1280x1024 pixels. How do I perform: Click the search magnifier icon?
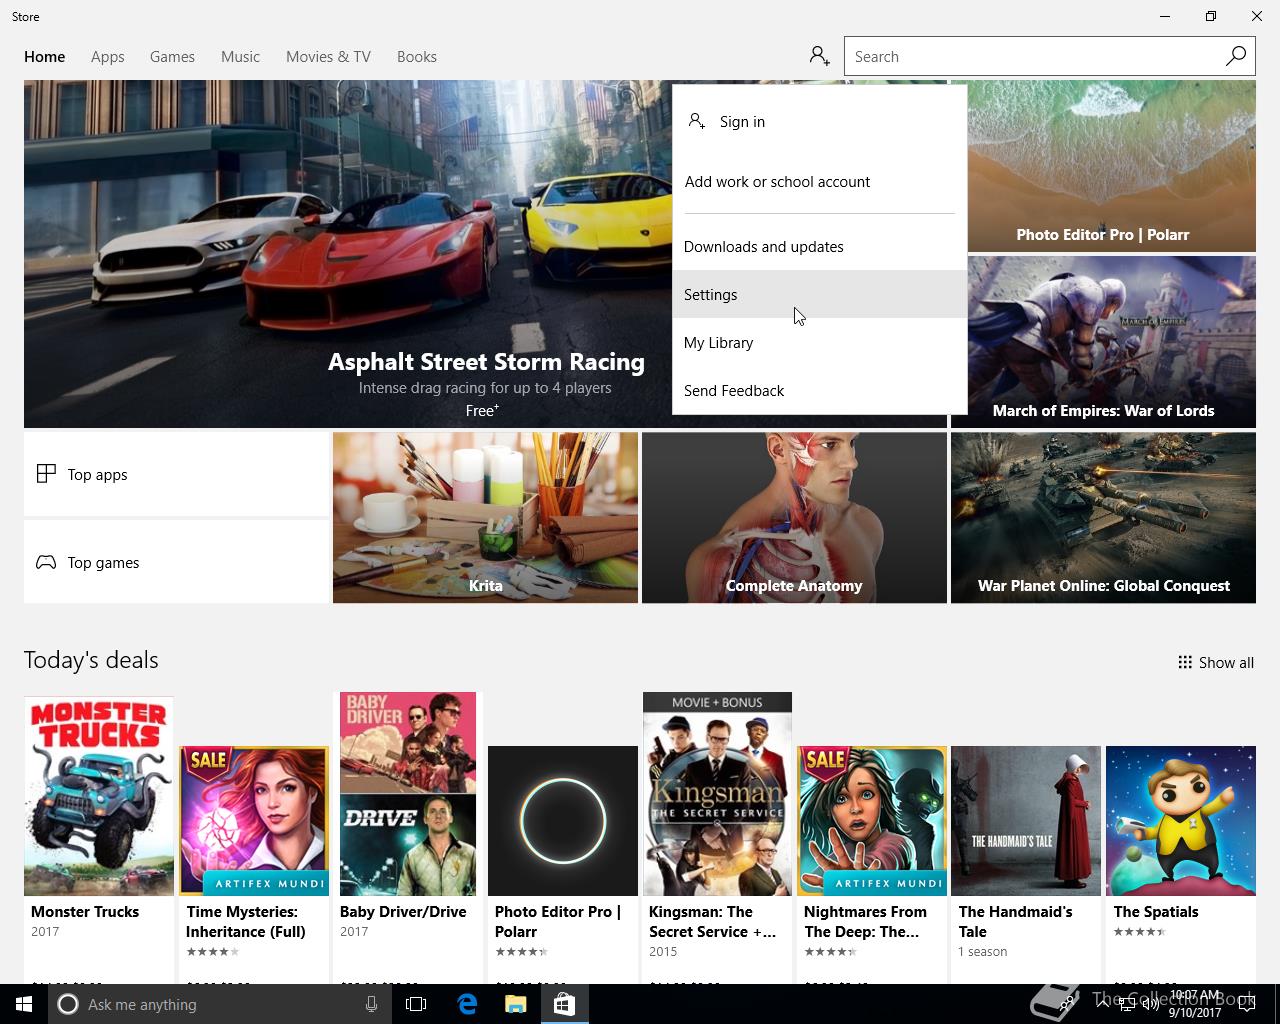pos(1236,56)
